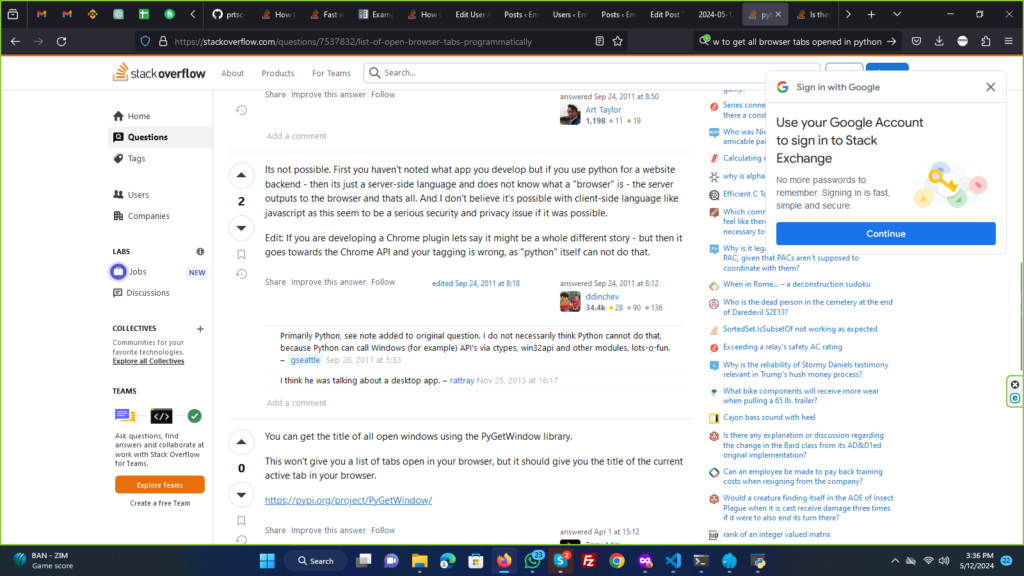This screenshot has height=576, width=1024.
Task: Open Visual Studio Code from taskbar
Action: [674, 560]
